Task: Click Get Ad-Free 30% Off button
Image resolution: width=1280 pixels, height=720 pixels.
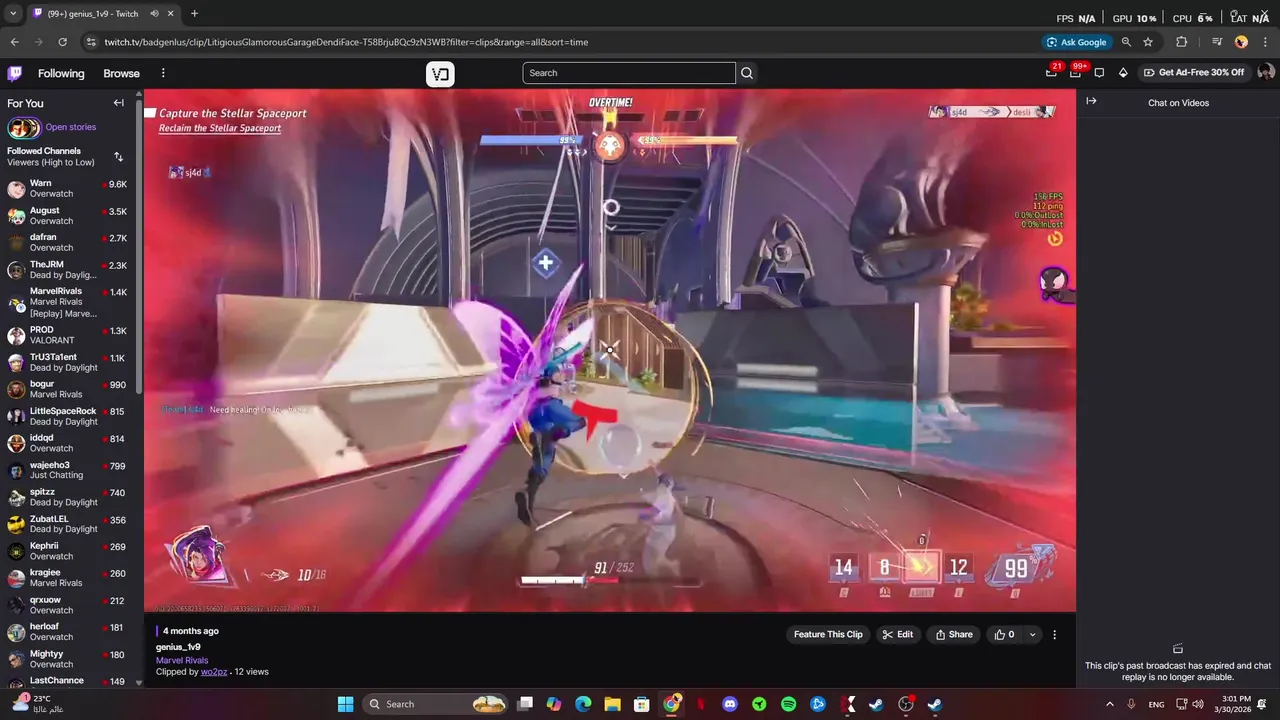Action: tap(1194, 72)
